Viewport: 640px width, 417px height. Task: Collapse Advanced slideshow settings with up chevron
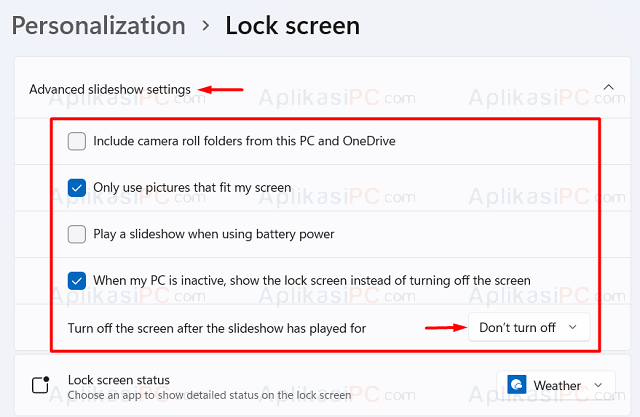pyautogui.click(x=609, y=87)
